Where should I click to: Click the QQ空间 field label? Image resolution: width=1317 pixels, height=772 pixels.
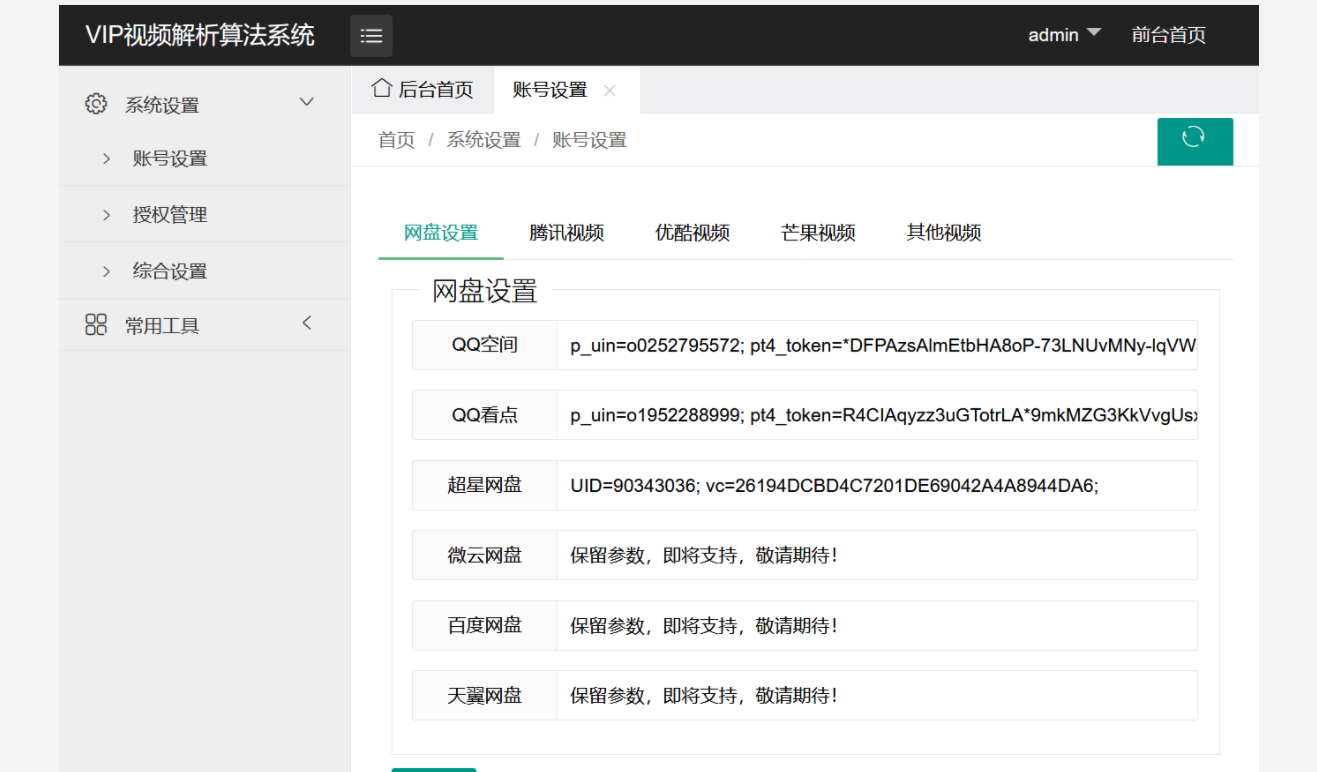coord(485,345)
